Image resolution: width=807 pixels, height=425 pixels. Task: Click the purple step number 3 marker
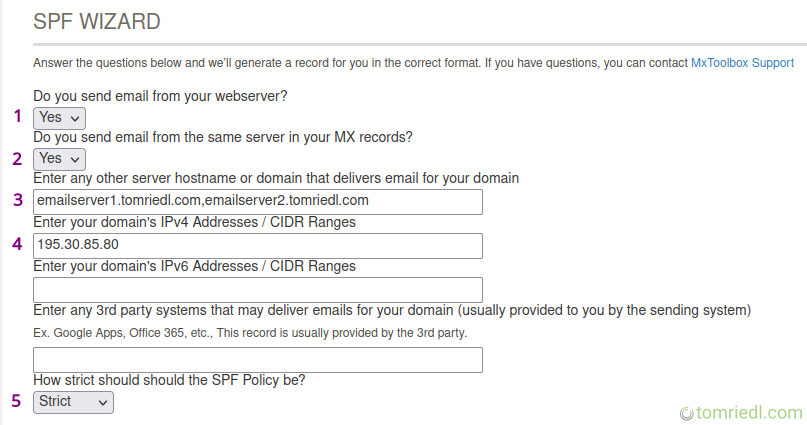(17, 199)
